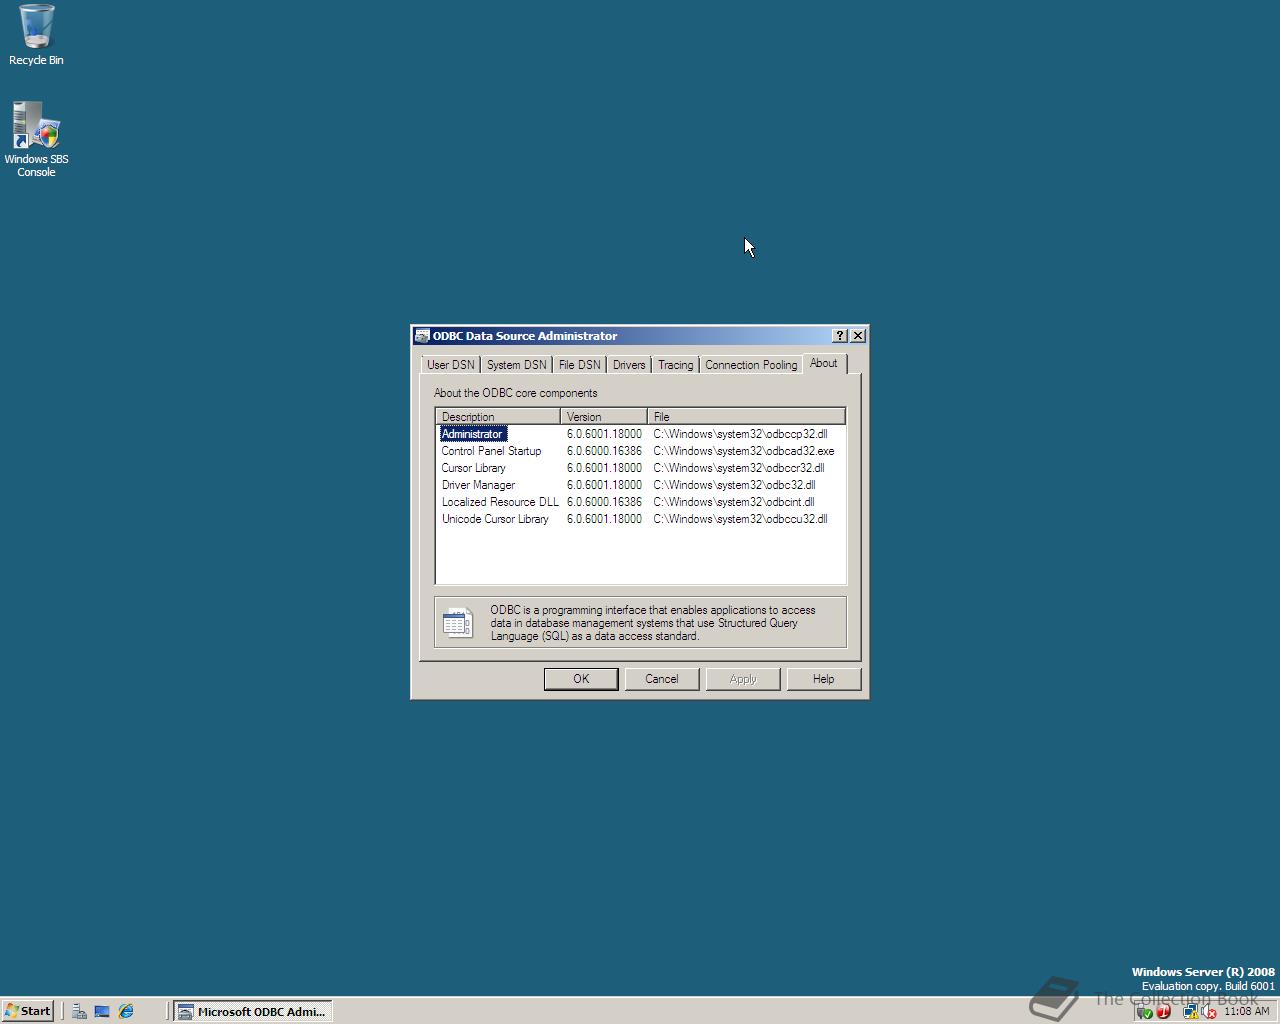Click the Help button
The width and height of the screenshot is (1280, 1024).
pyautogui.click(x=824, y=679)
